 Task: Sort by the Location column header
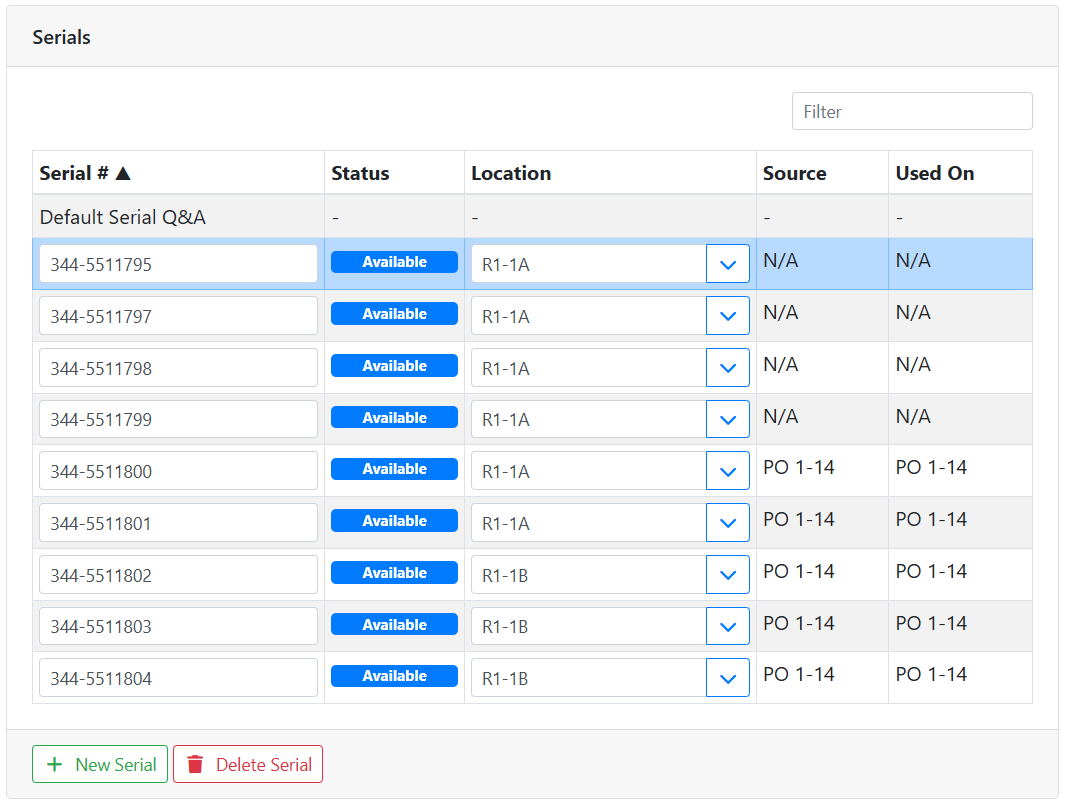[511, 173]
